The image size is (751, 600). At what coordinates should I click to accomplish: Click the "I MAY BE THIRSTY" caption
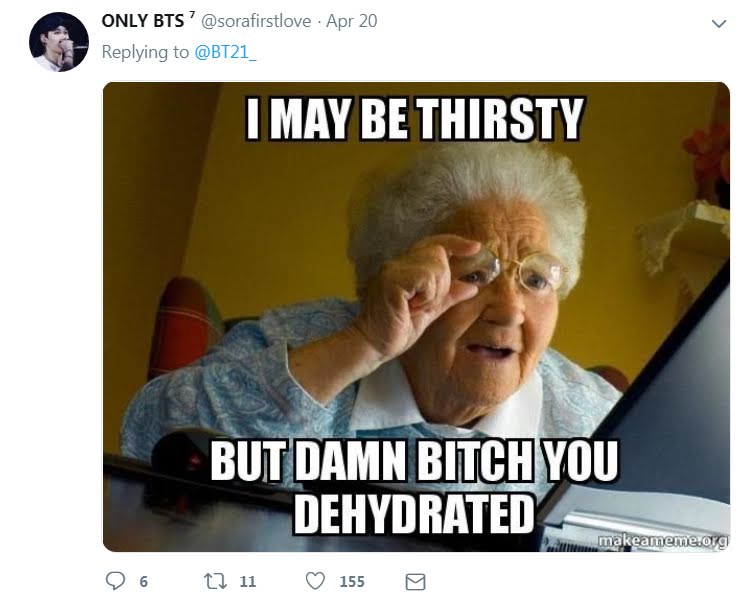(415, 118)
